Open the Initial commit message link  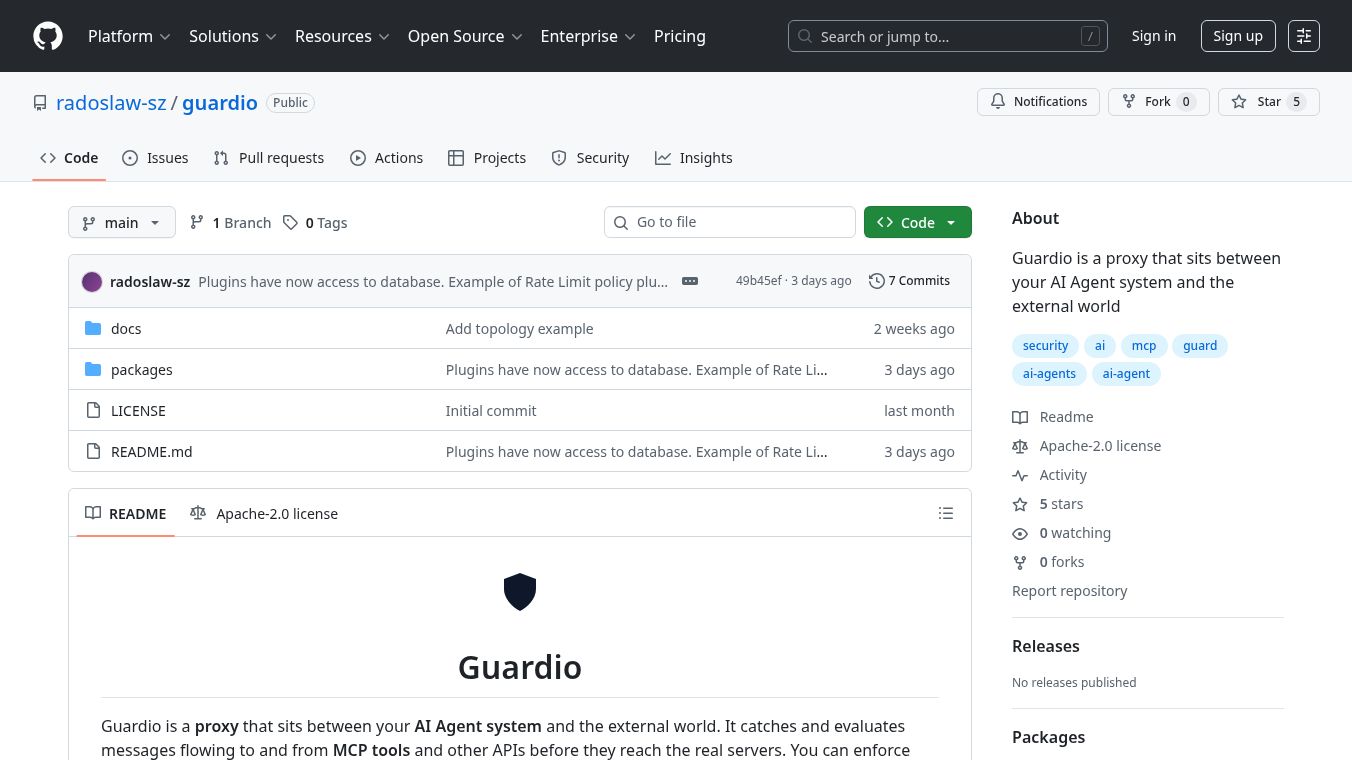point(491,411)
